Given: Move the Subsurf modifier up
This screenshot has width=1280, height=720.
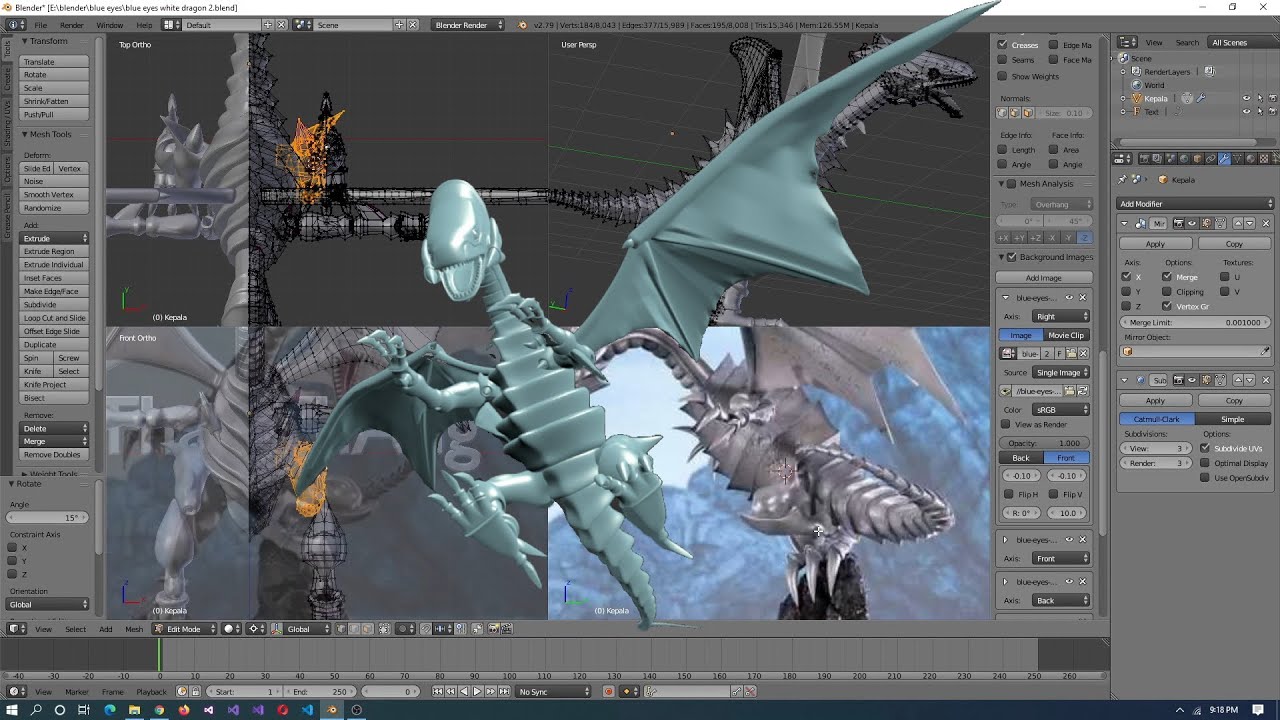Looking at the screenshot, I should 1238,380.
